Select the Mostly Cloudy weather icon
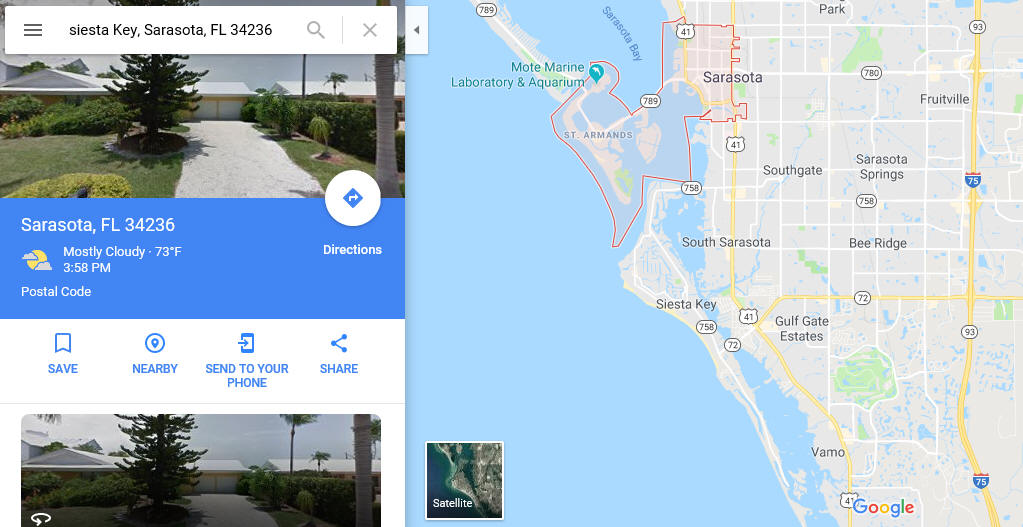 37,260
